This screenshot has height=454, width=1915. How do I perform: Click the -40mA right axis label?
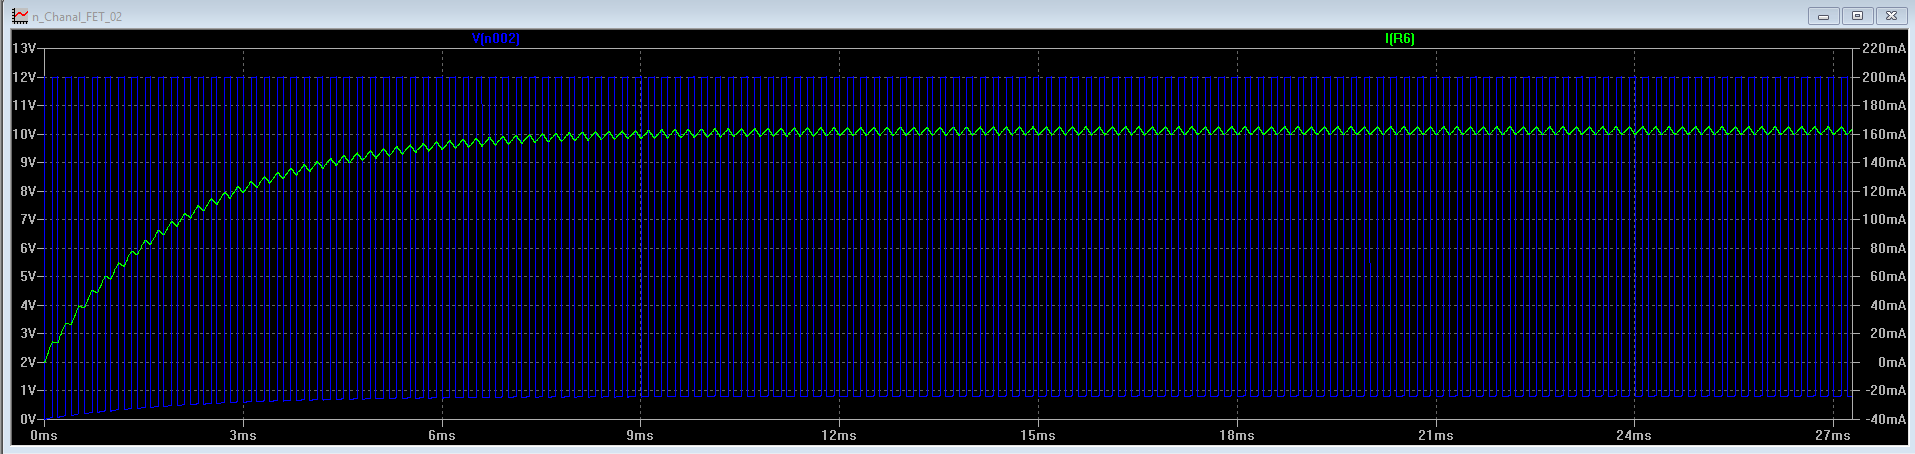coord(1884,419)
